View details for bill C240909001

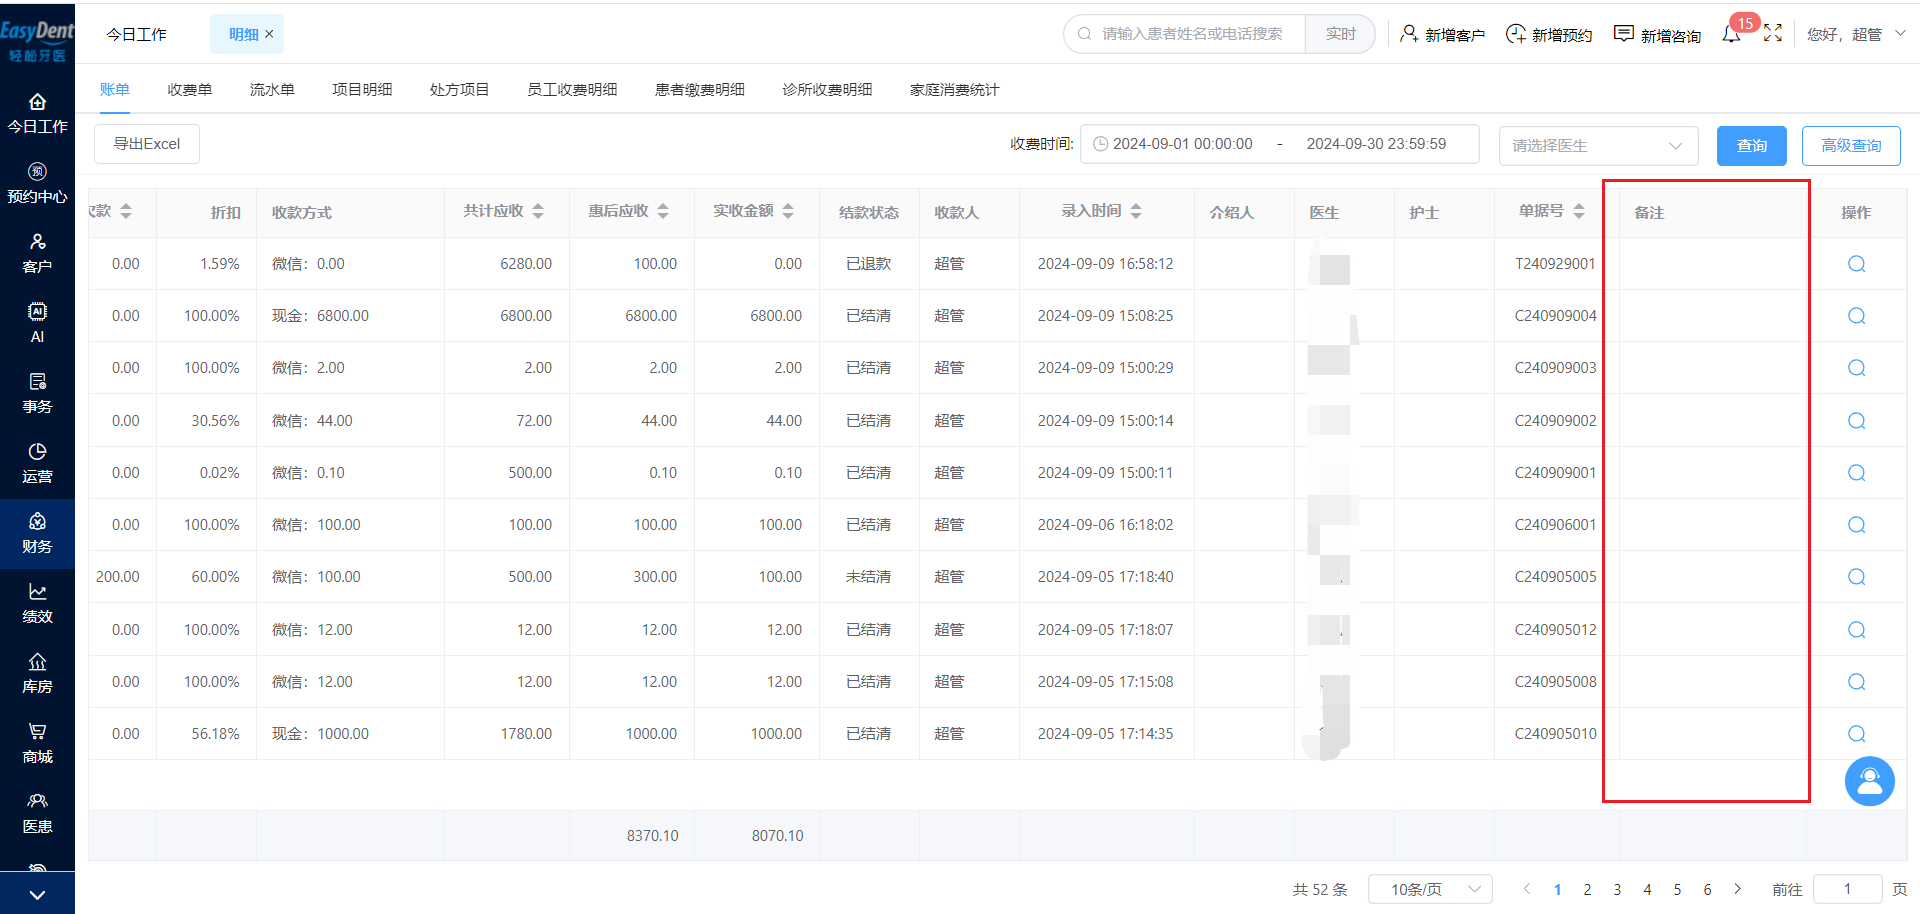click(x=1856, y=473)
